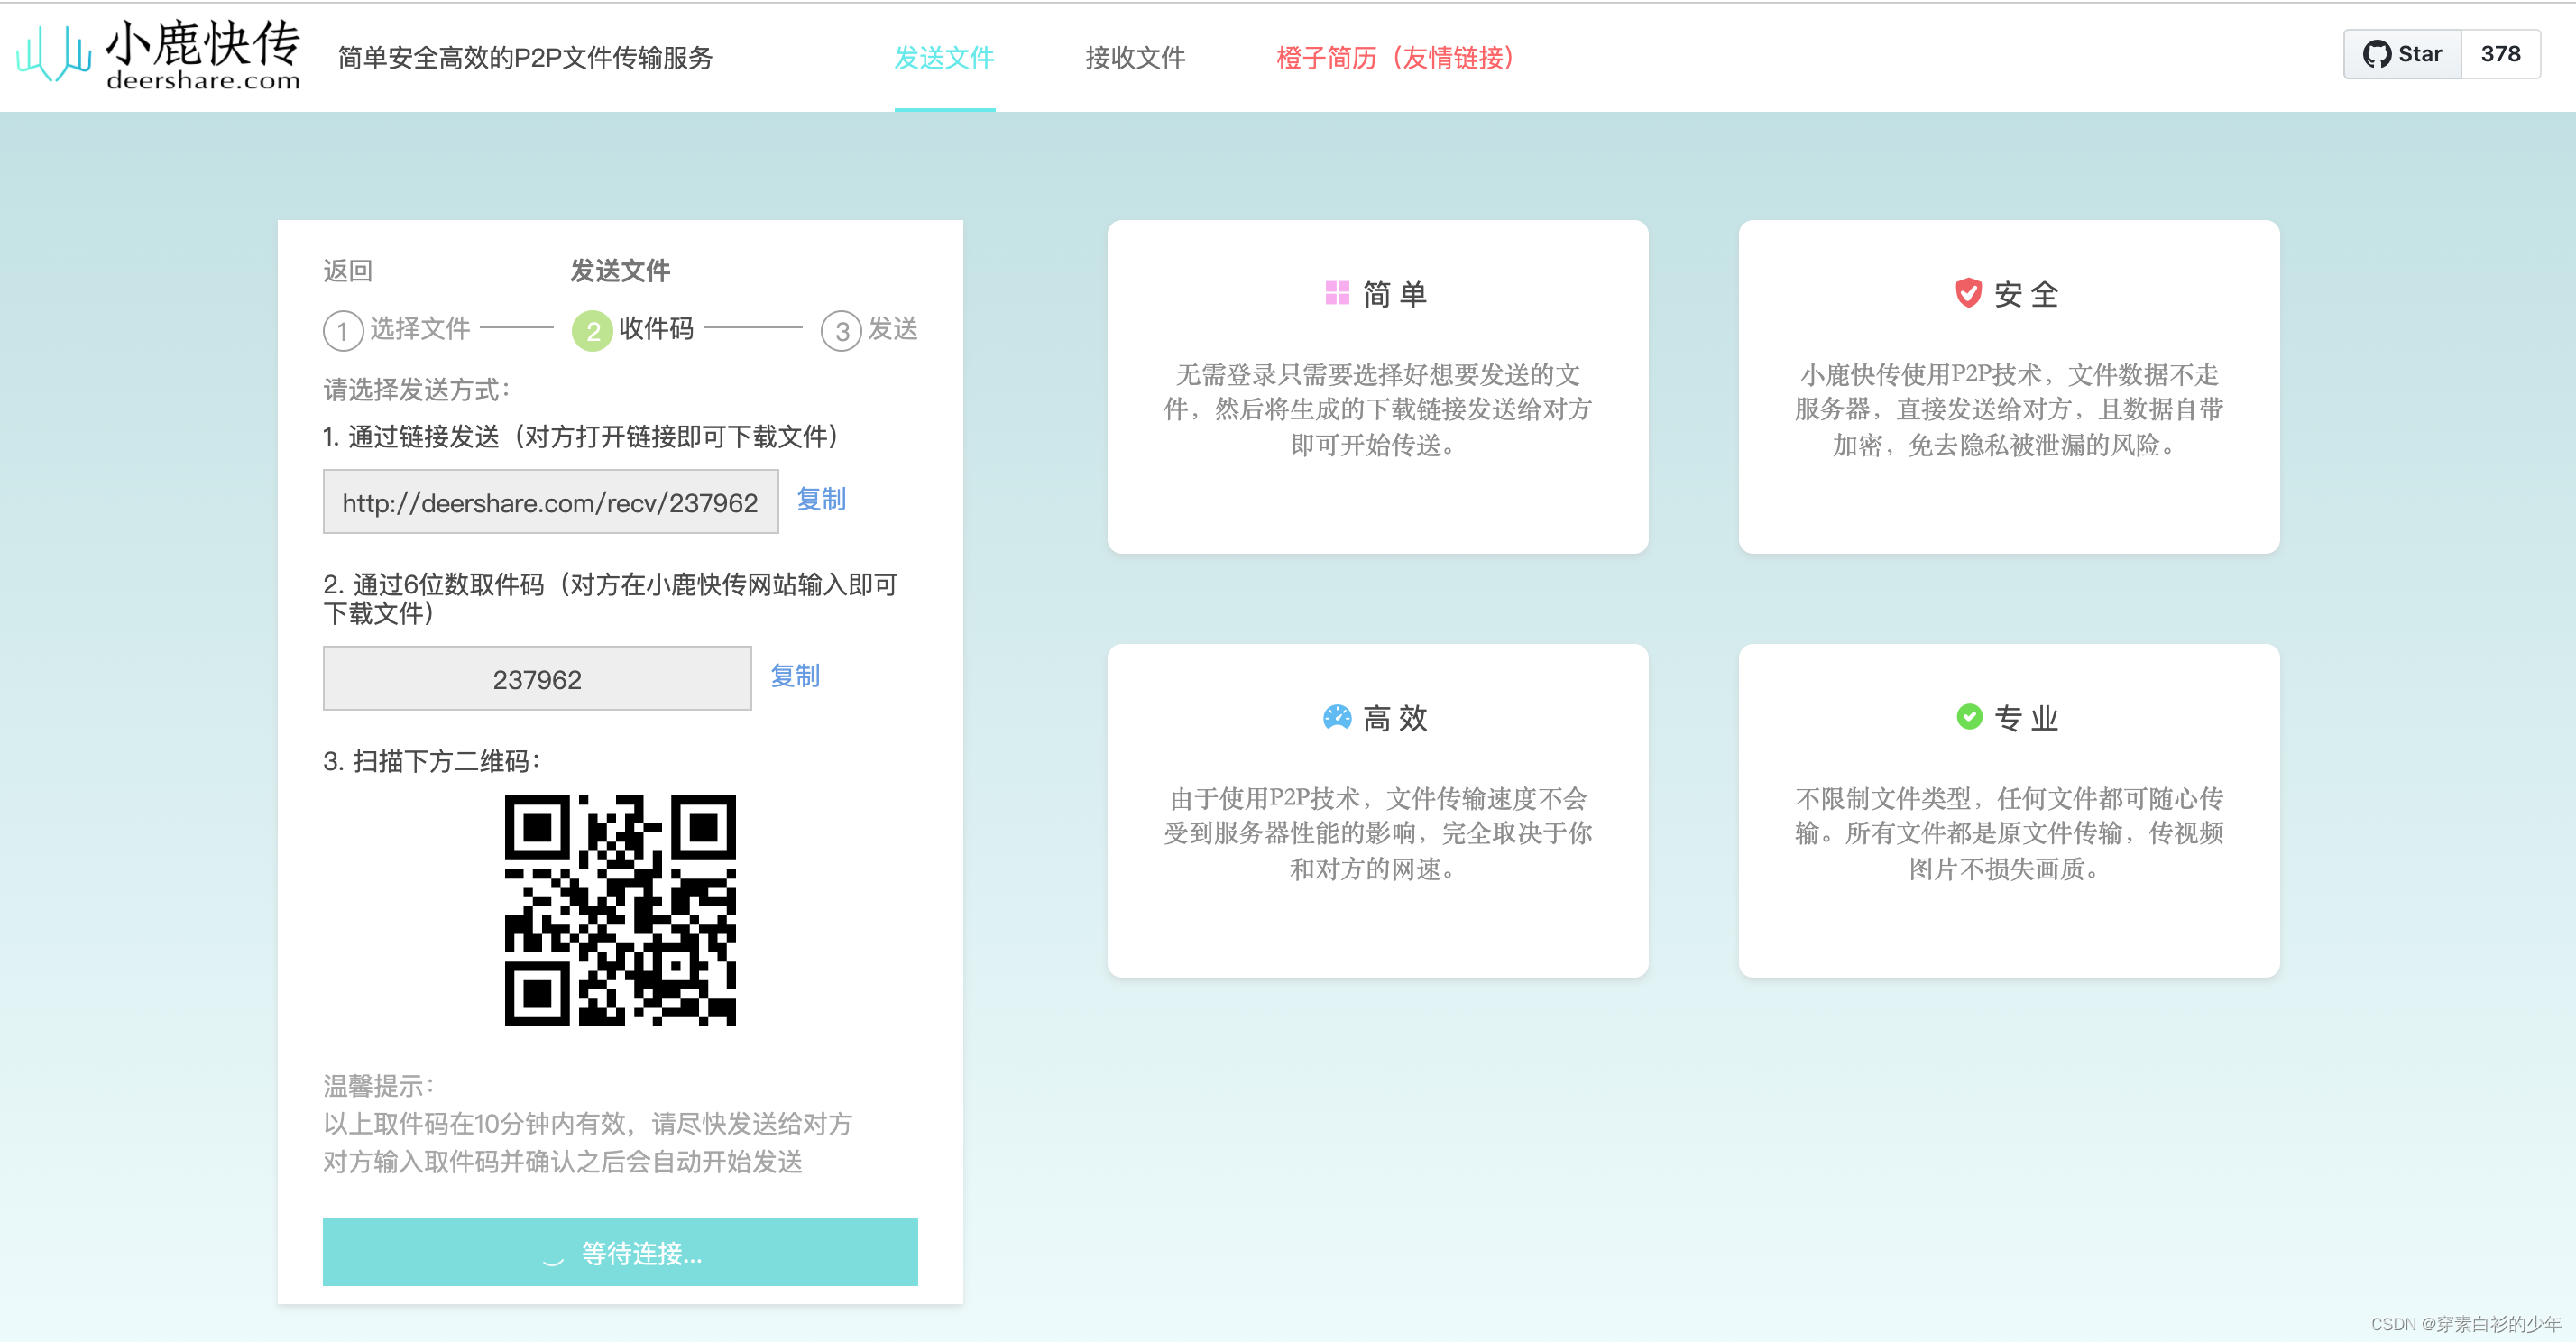Click the step 1 circle for 选择文件
The width and height of the screenshot is (2576, 1342).
(x=343, y=331)
